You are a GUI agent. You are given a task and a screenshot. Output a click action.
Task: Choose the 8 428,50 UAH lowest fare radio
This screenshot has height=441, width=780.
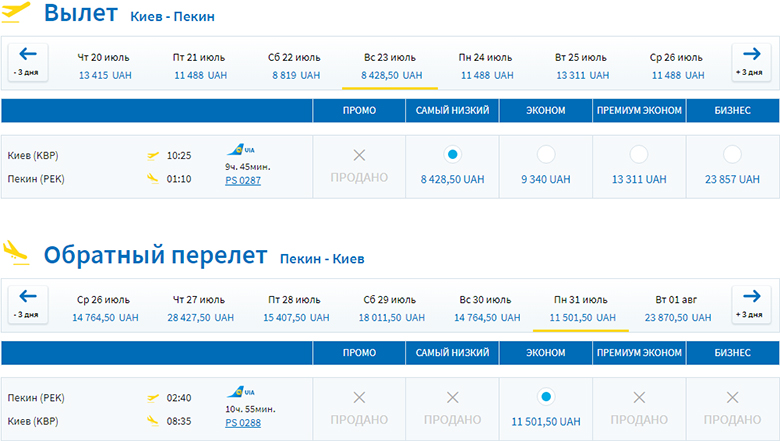[452, 154]
